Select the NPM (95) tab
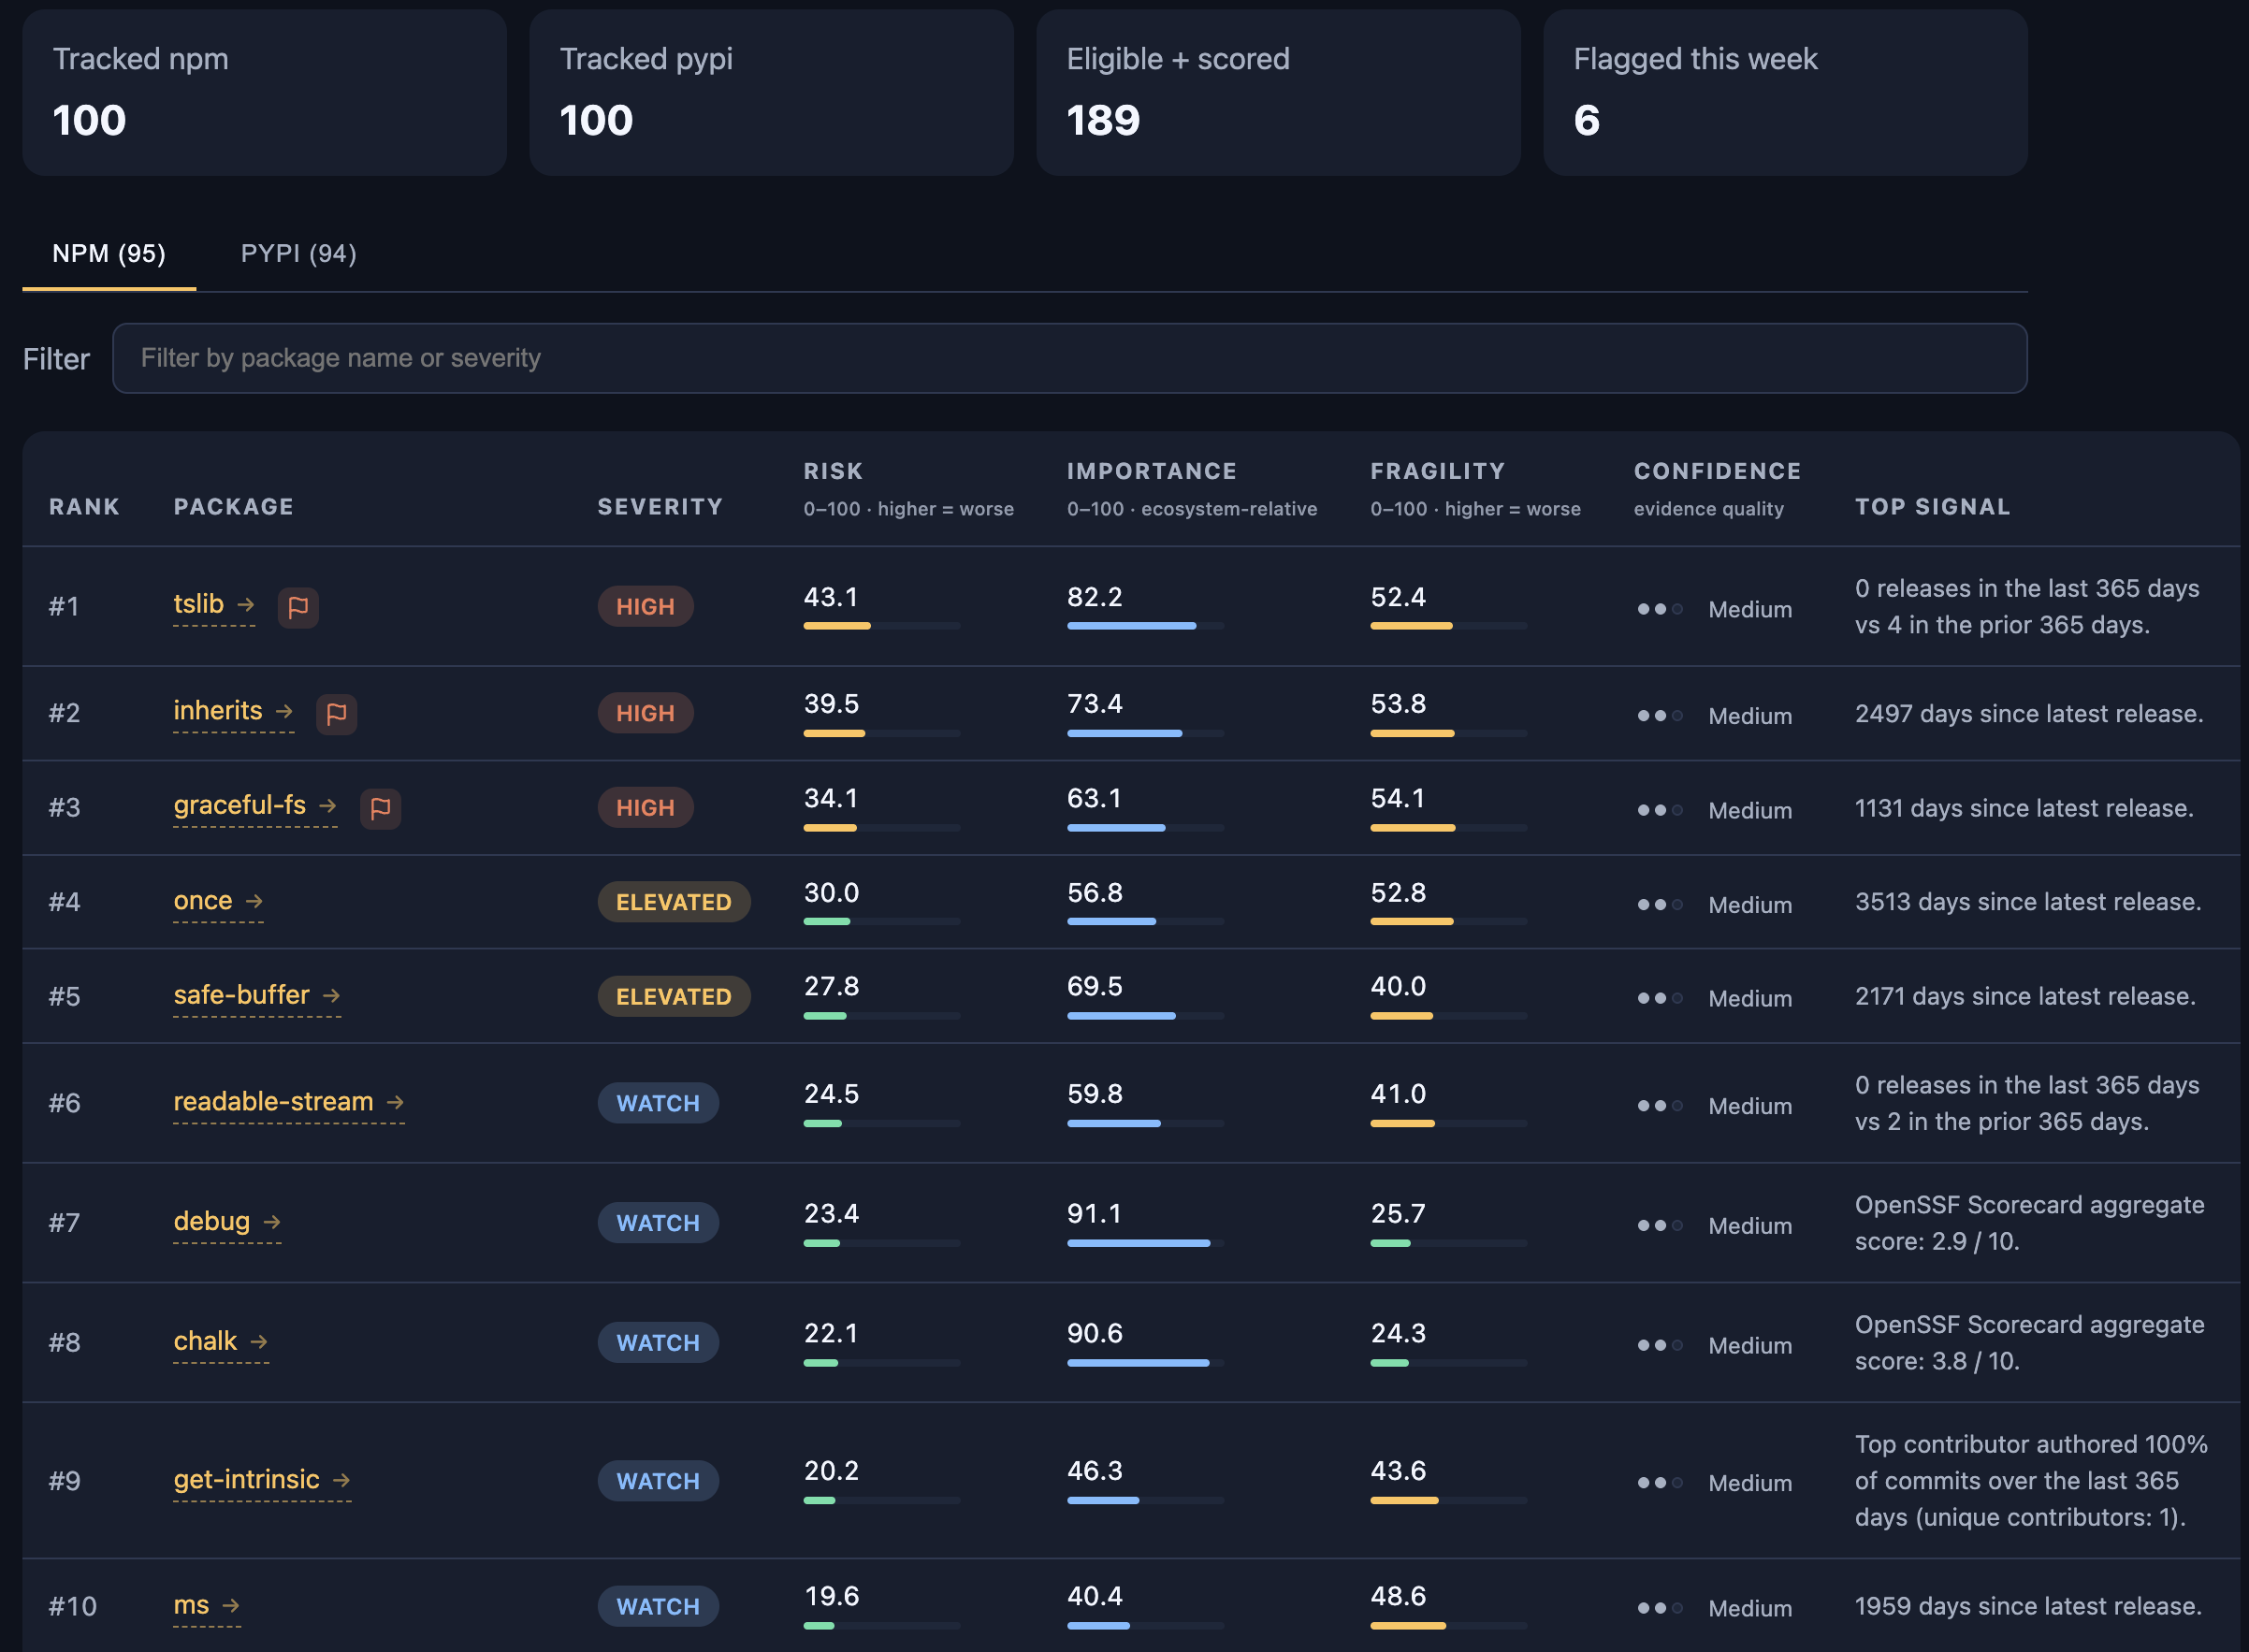 point(109,254)
